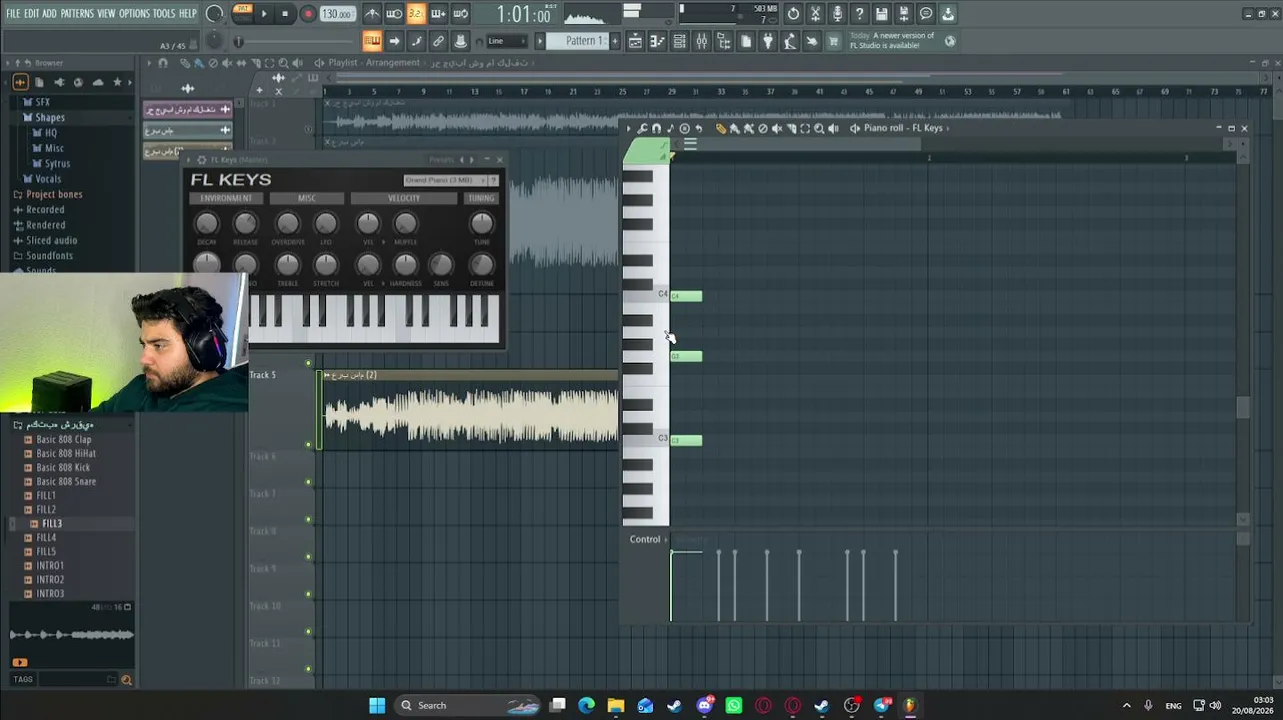The width and height of the screenshot is (1283, 720).
Task: Click the 130.000 tempo field
Action: [x=337, y=14]
